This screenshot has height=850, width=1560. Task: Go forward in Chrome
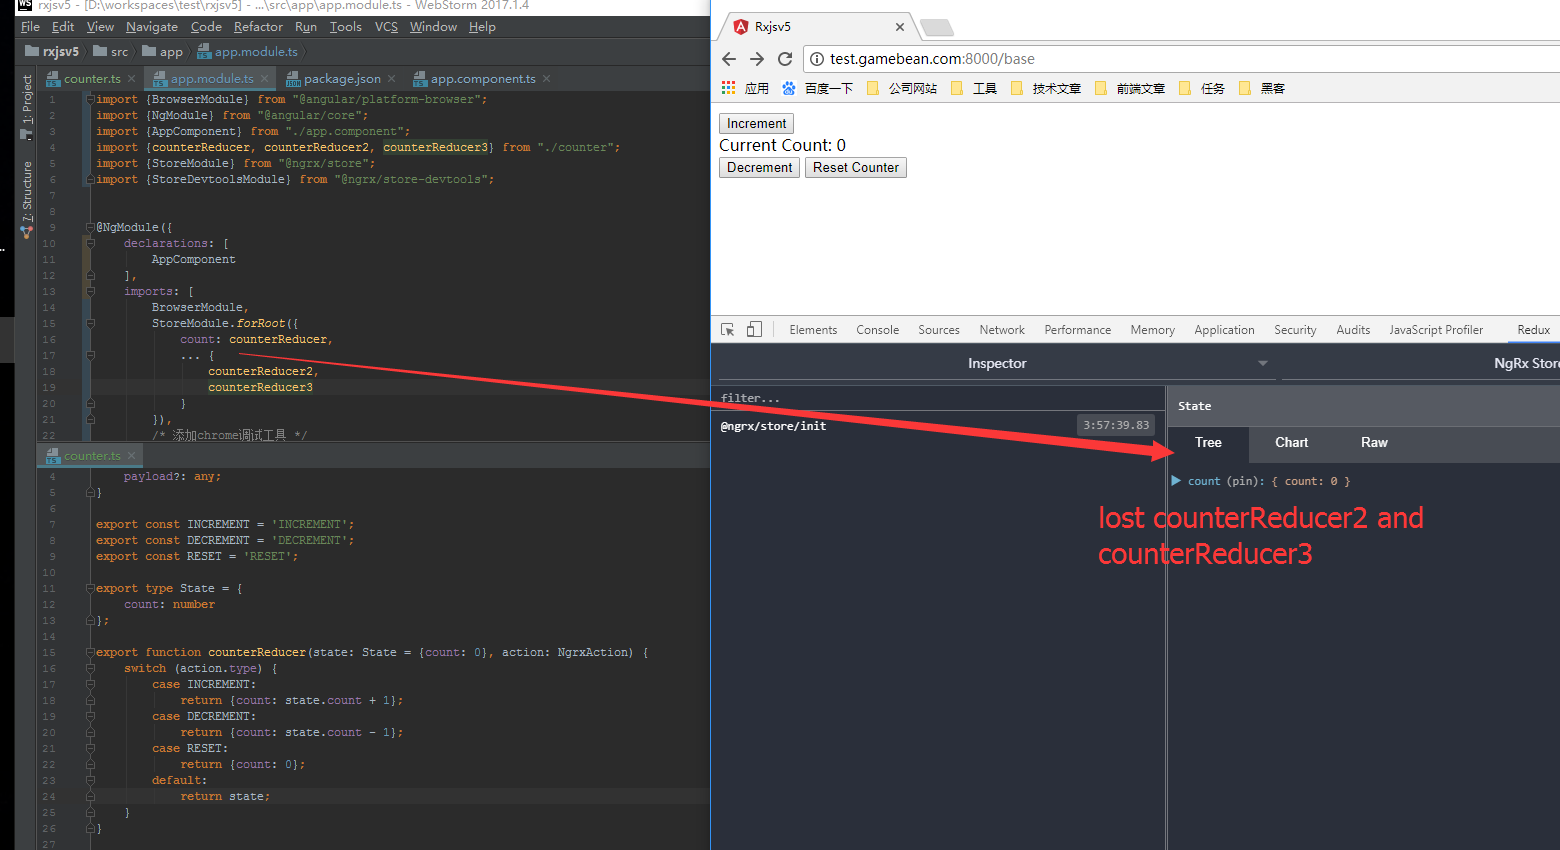pyautogui.click(x=757, y=59)
